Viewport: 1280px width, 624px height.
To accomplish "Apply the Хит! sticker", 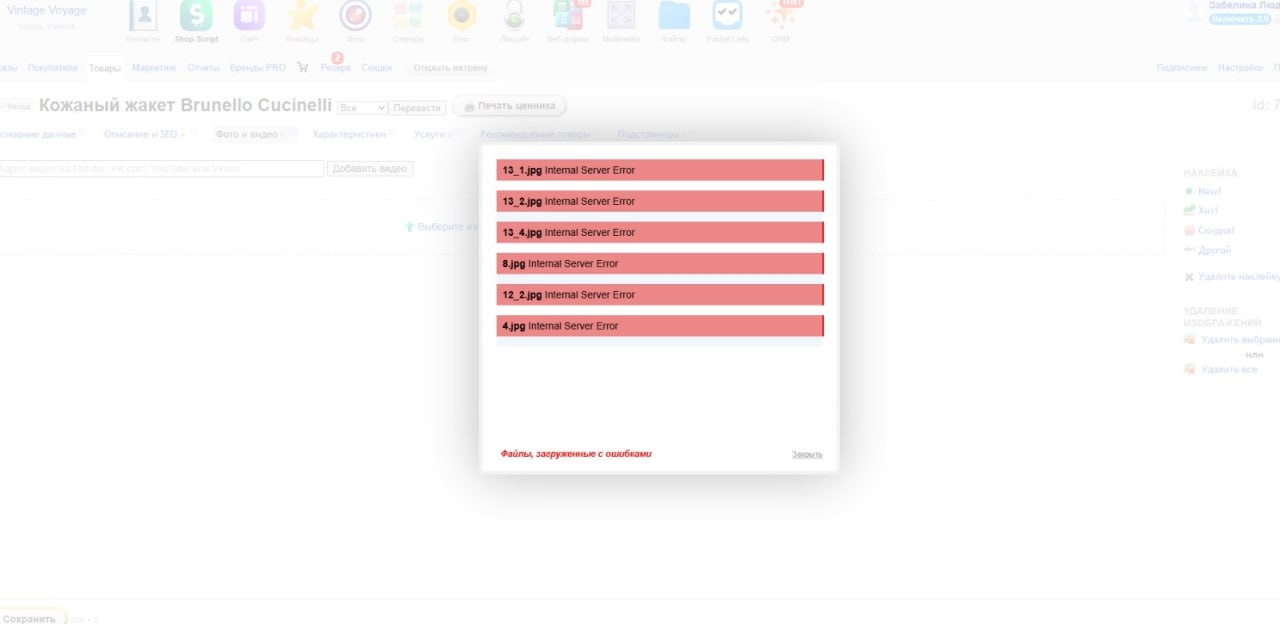I will (x=1208, y=211).
